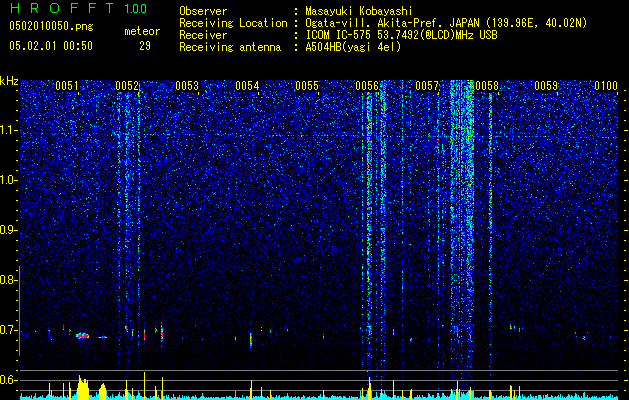The height and width of the screenshot is (400, 629).
Task: Click time marker 0058
Action: point(487,86)
